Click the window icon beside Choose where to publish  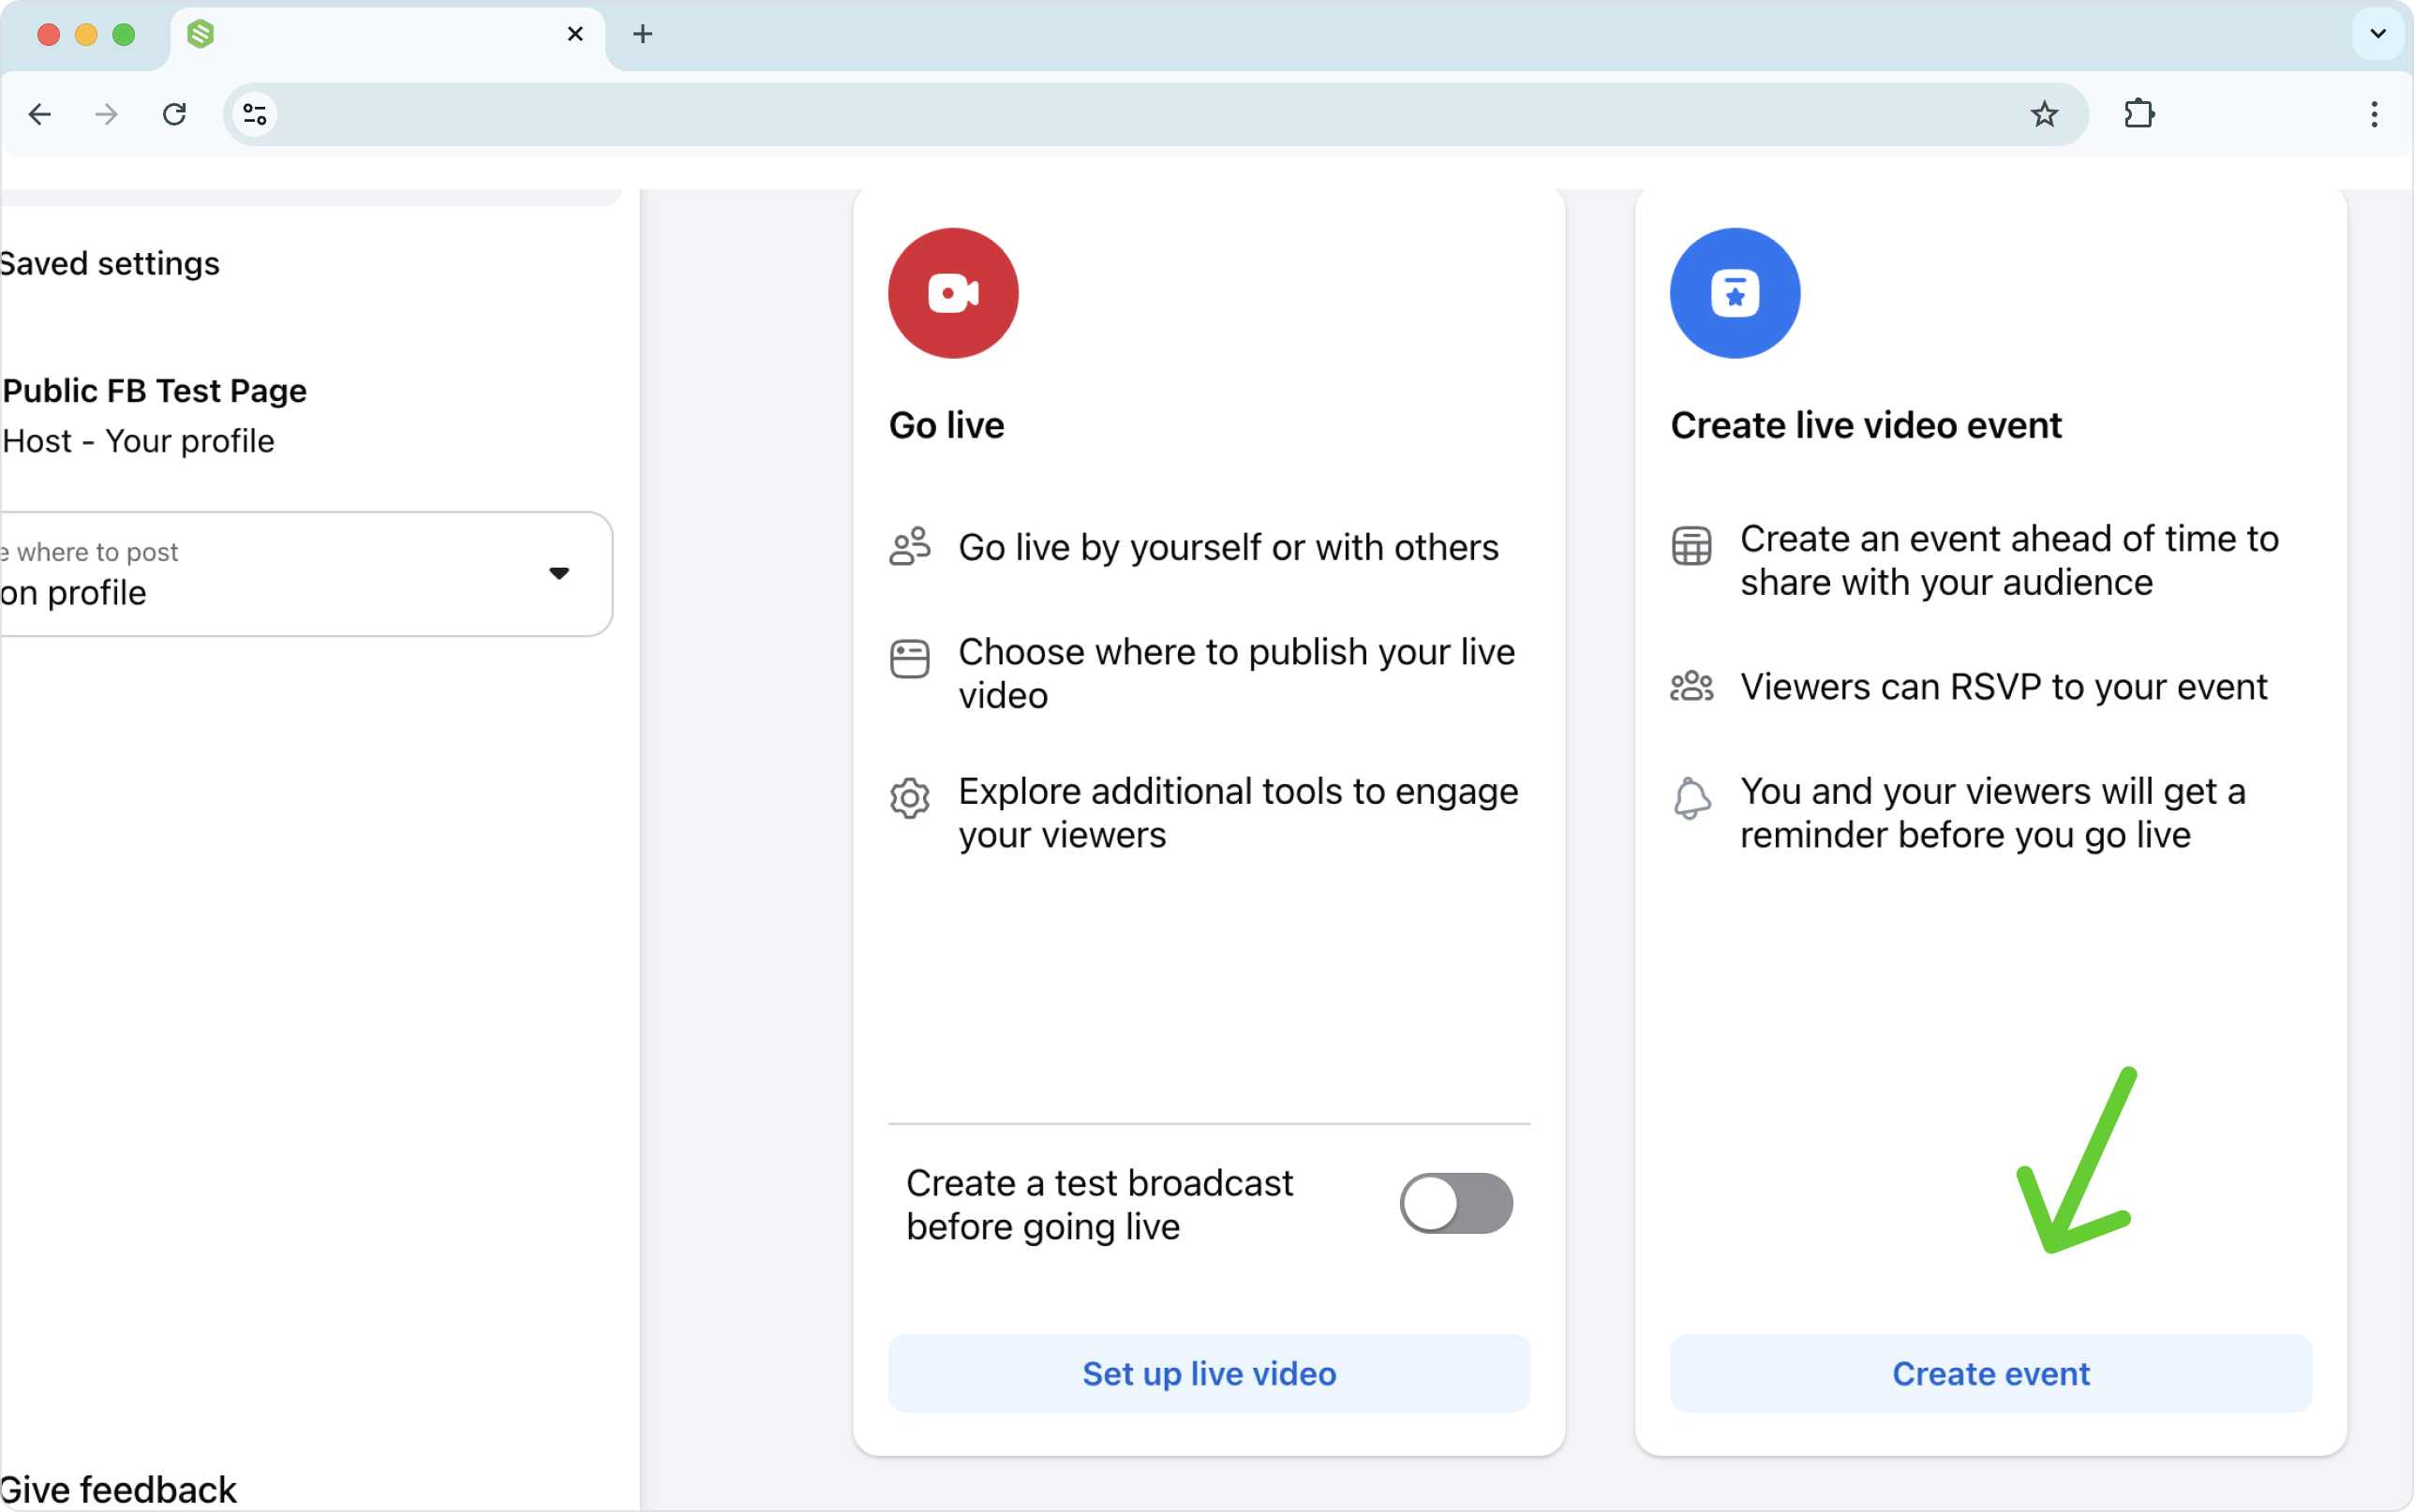(x=909, y=659)
